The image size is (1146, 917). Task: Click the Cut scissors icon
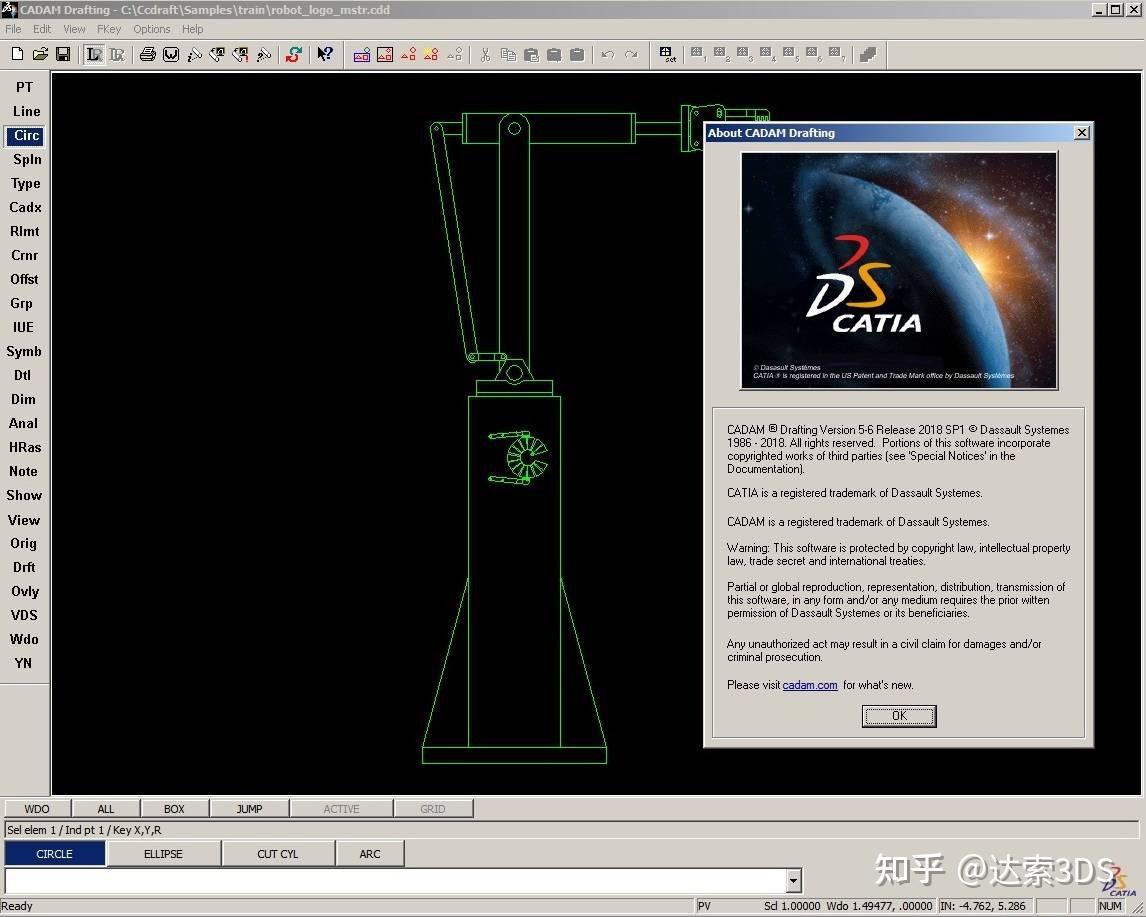(485, 54)
